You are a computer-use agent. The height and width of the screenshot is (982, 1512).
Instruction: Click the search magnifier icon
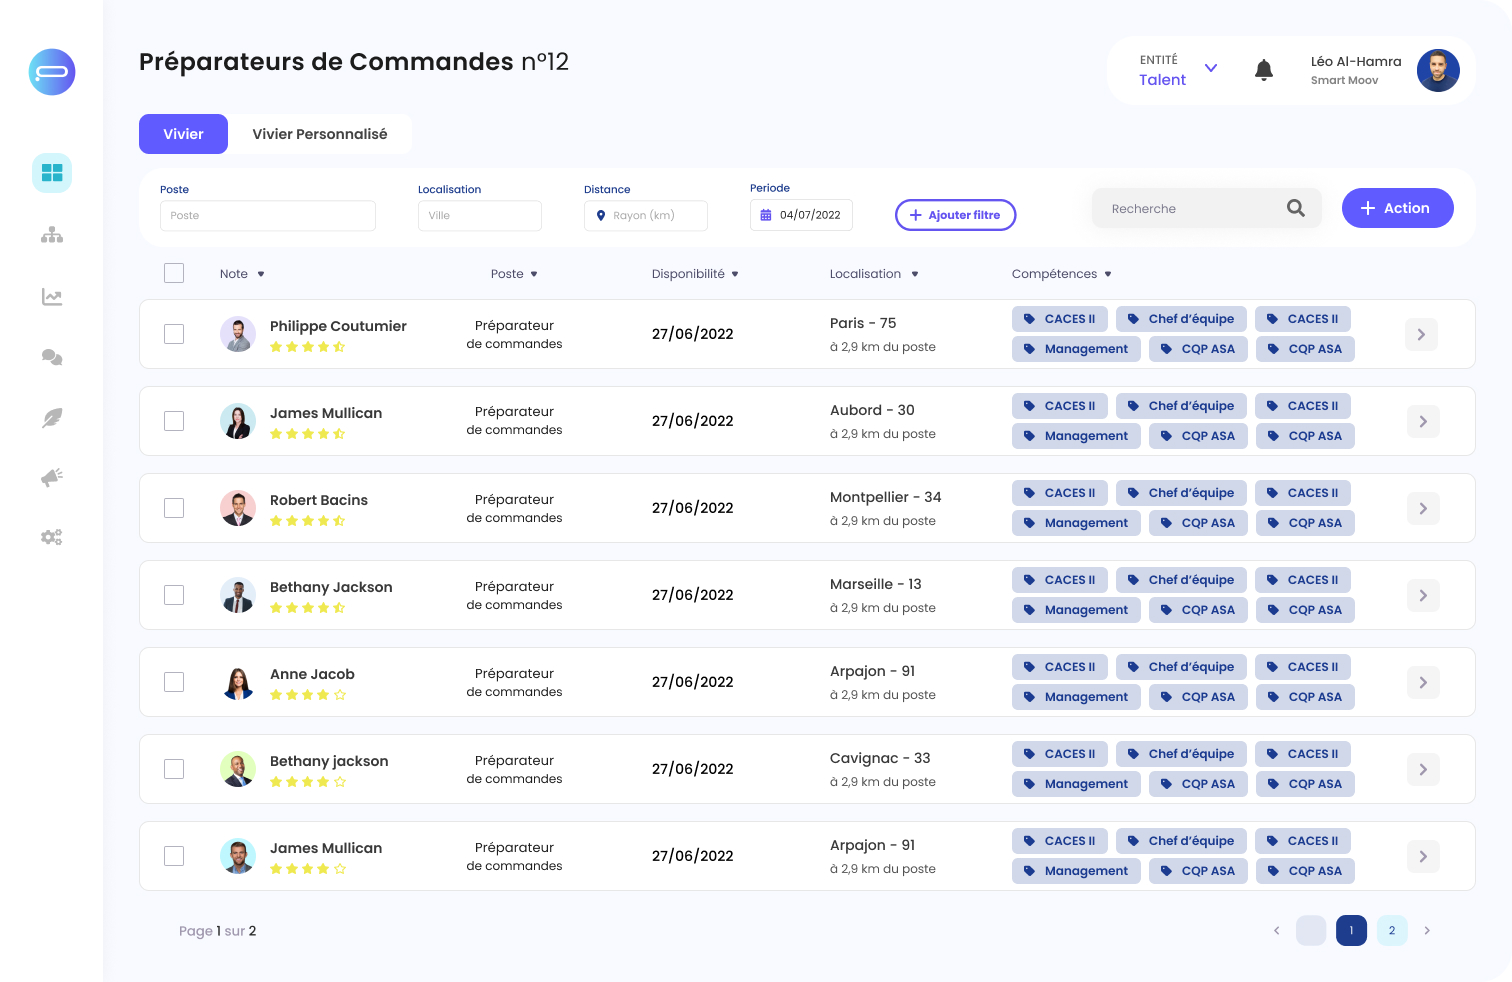pos(1296,208)
